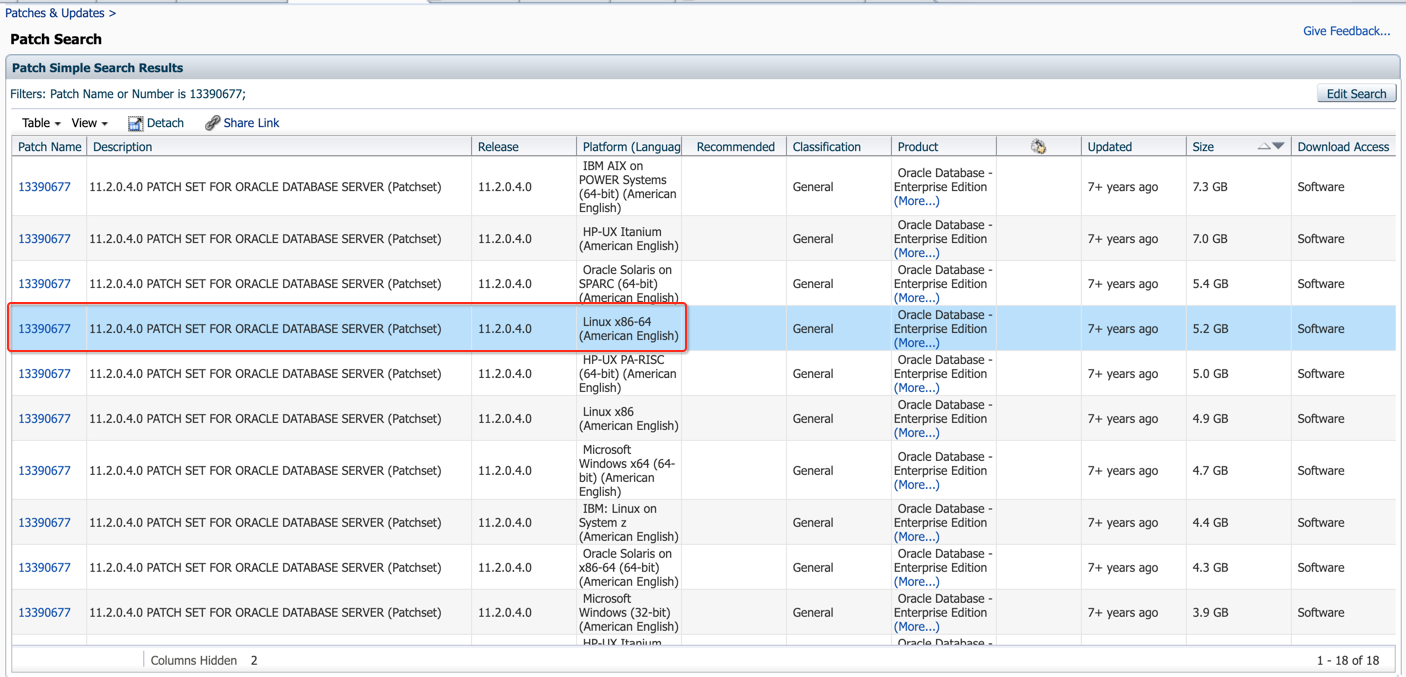
Task: Open patch 13390677 for HP-UX PA-RISC
Action: [x=44, y=374]
